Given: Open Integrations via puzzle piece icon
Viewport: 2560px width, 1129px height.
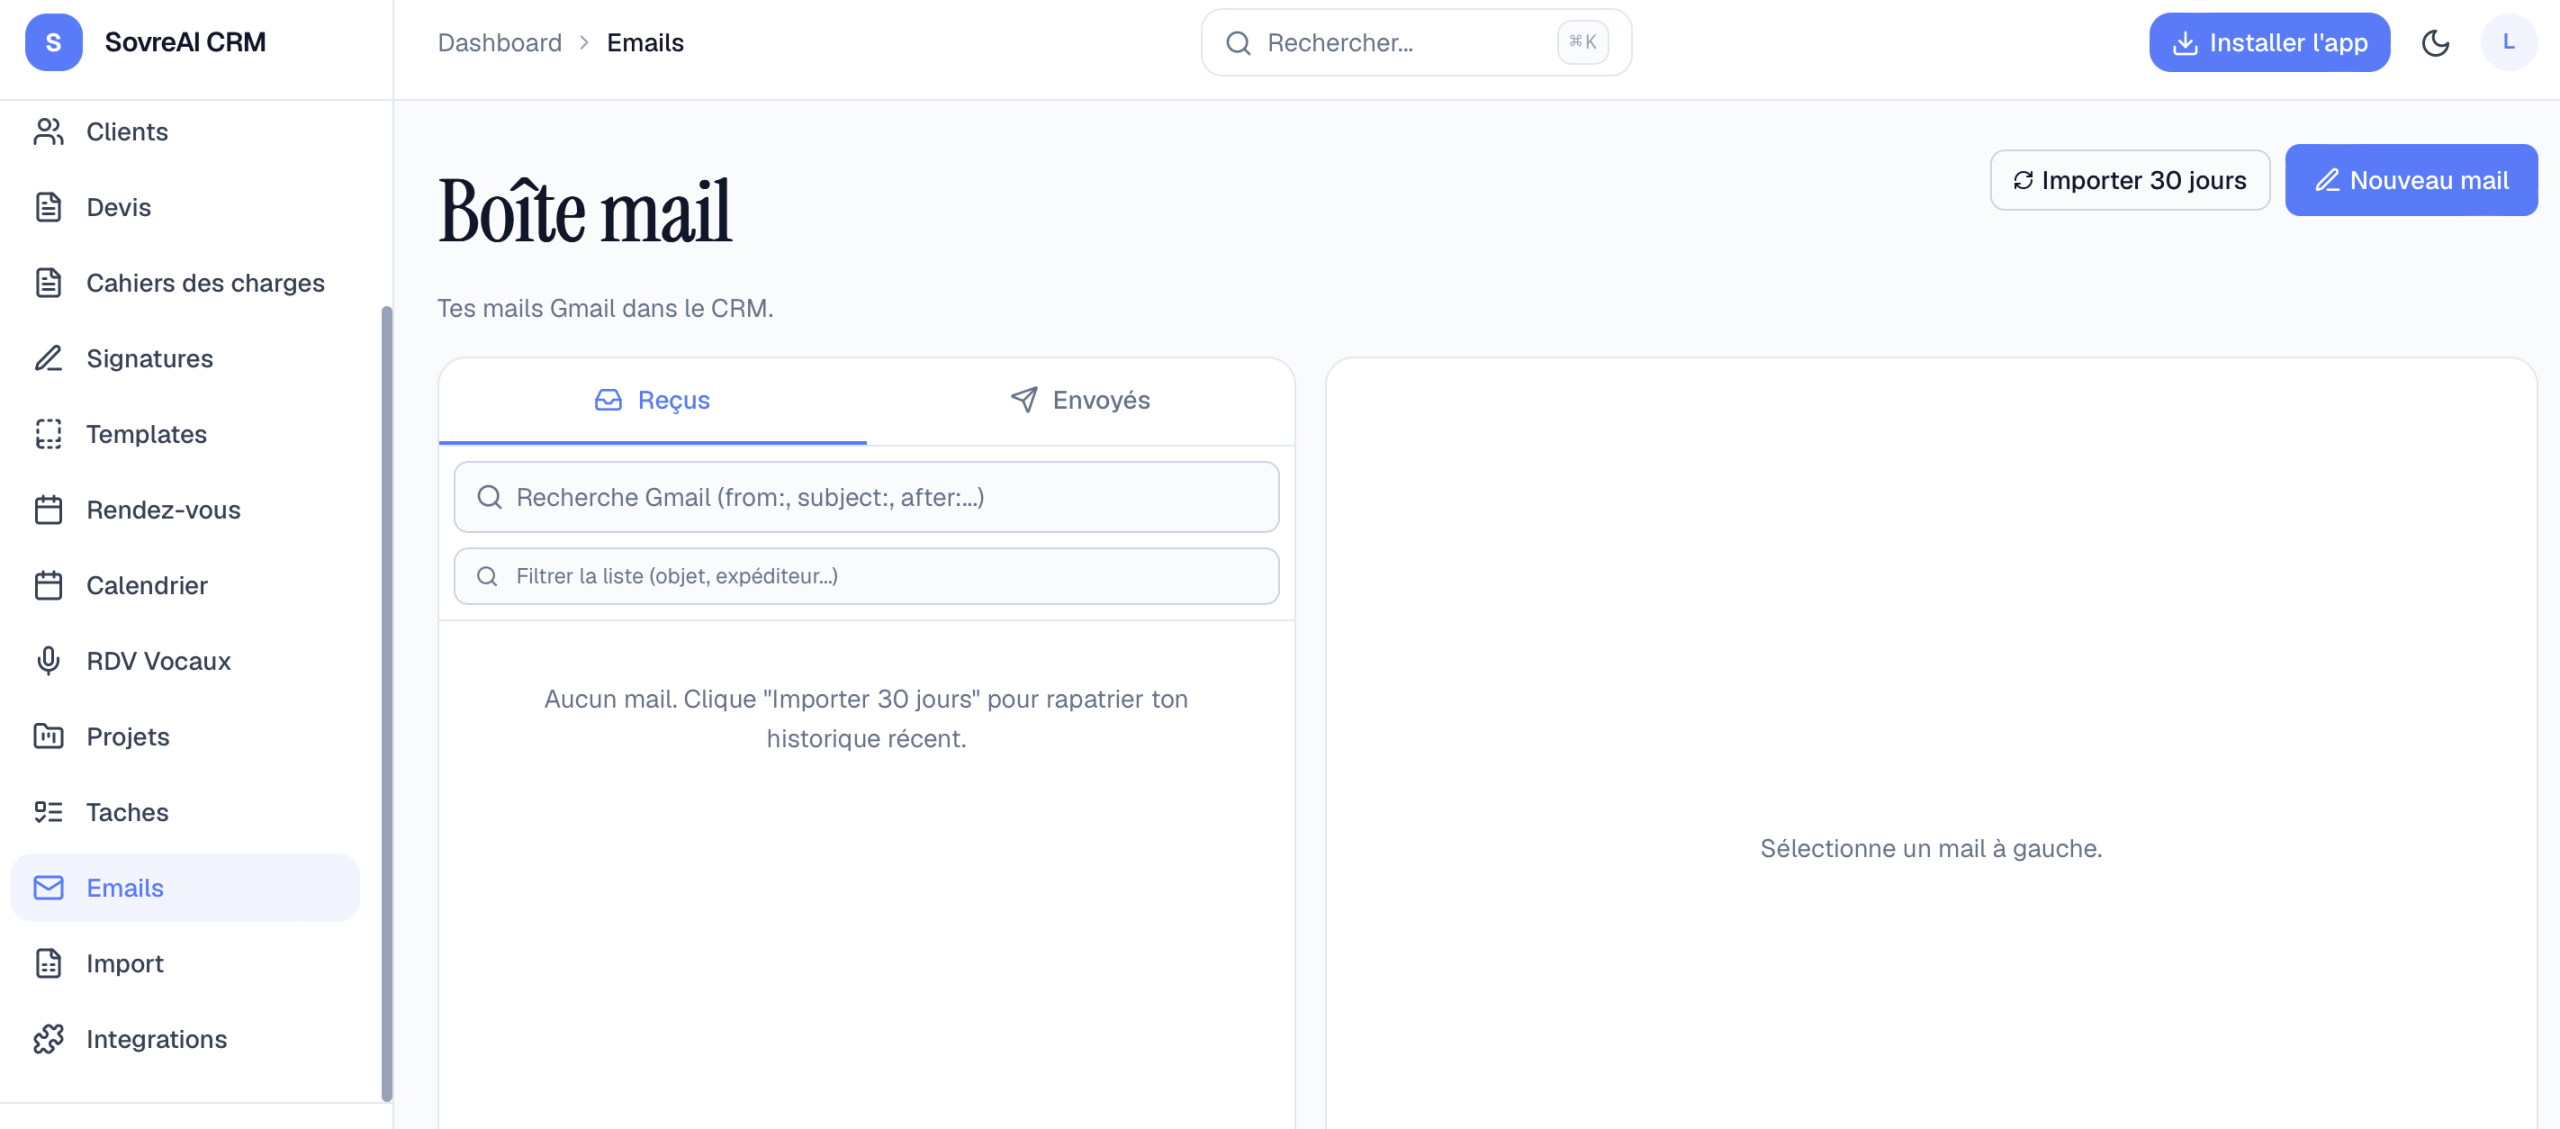Looking at the screenshot, I should (48, 1039).
